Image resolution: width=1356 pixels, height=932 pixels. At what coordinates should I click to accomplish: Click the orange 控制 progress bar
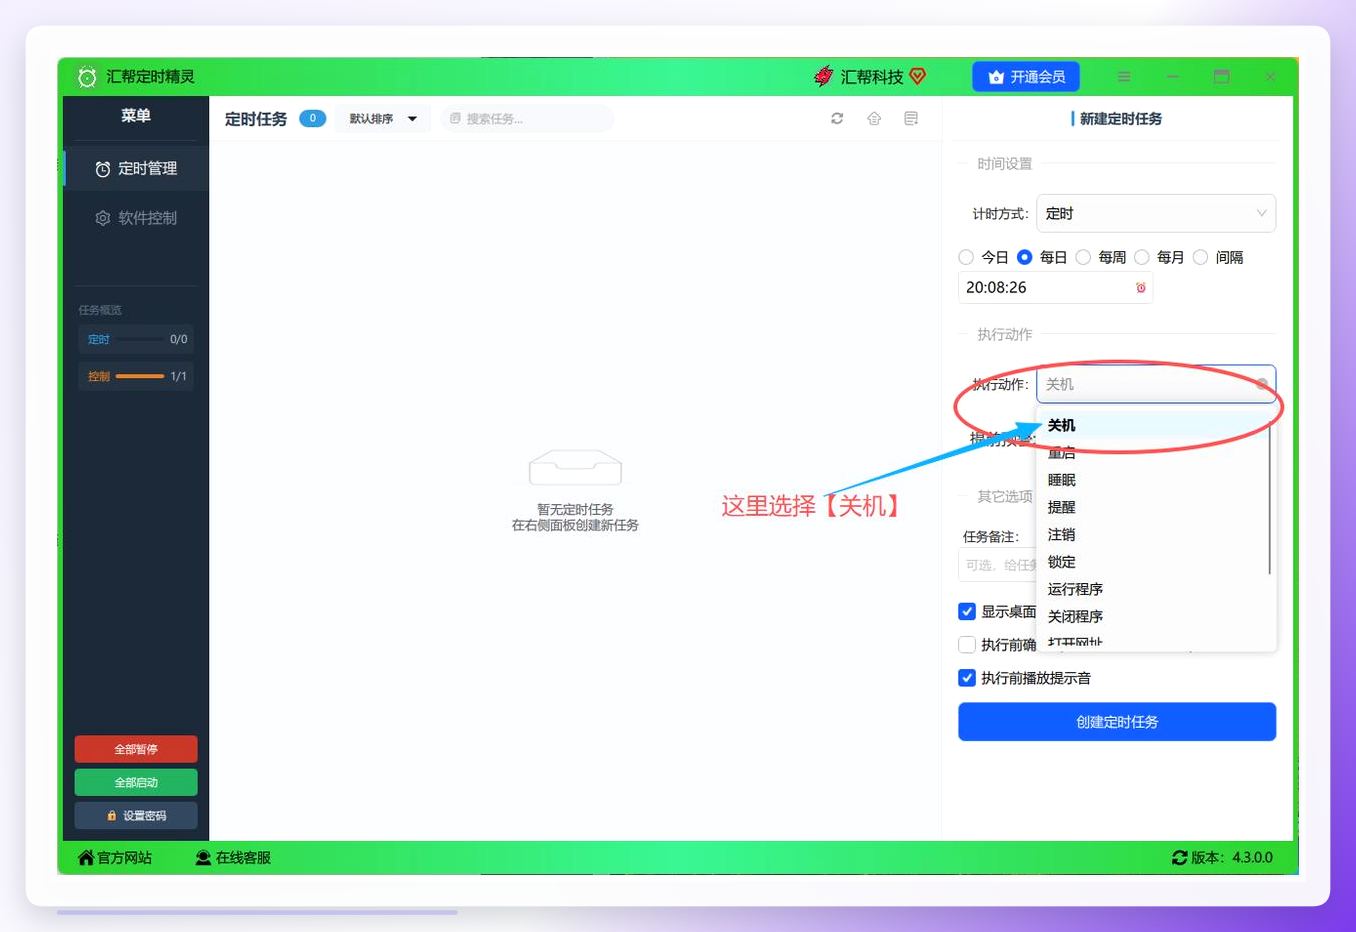(140, 376)
